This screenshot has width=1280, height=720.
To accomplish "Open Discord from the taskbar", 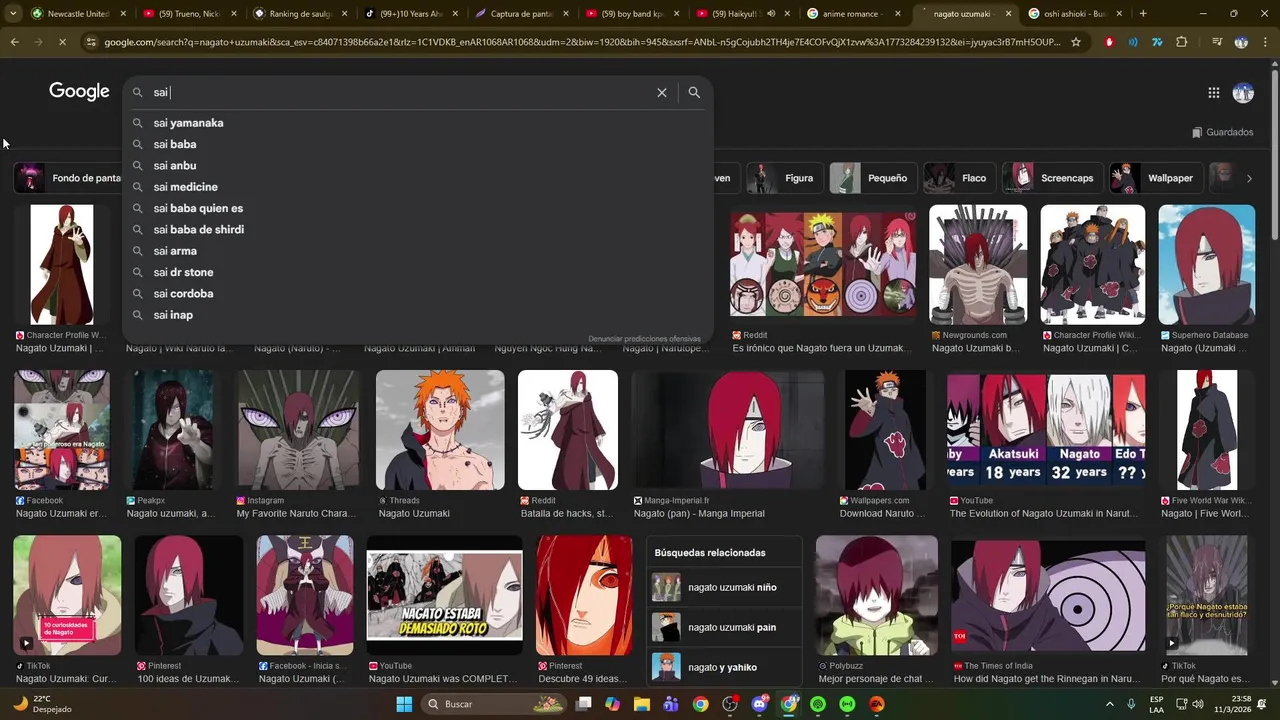I will (759, 704).
